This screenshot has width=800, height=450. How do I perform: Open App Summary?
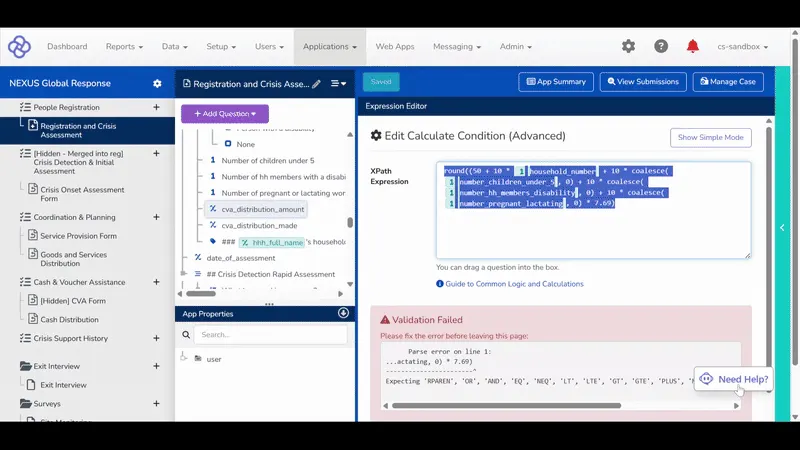pyautogui.click(x=556, y=82)
